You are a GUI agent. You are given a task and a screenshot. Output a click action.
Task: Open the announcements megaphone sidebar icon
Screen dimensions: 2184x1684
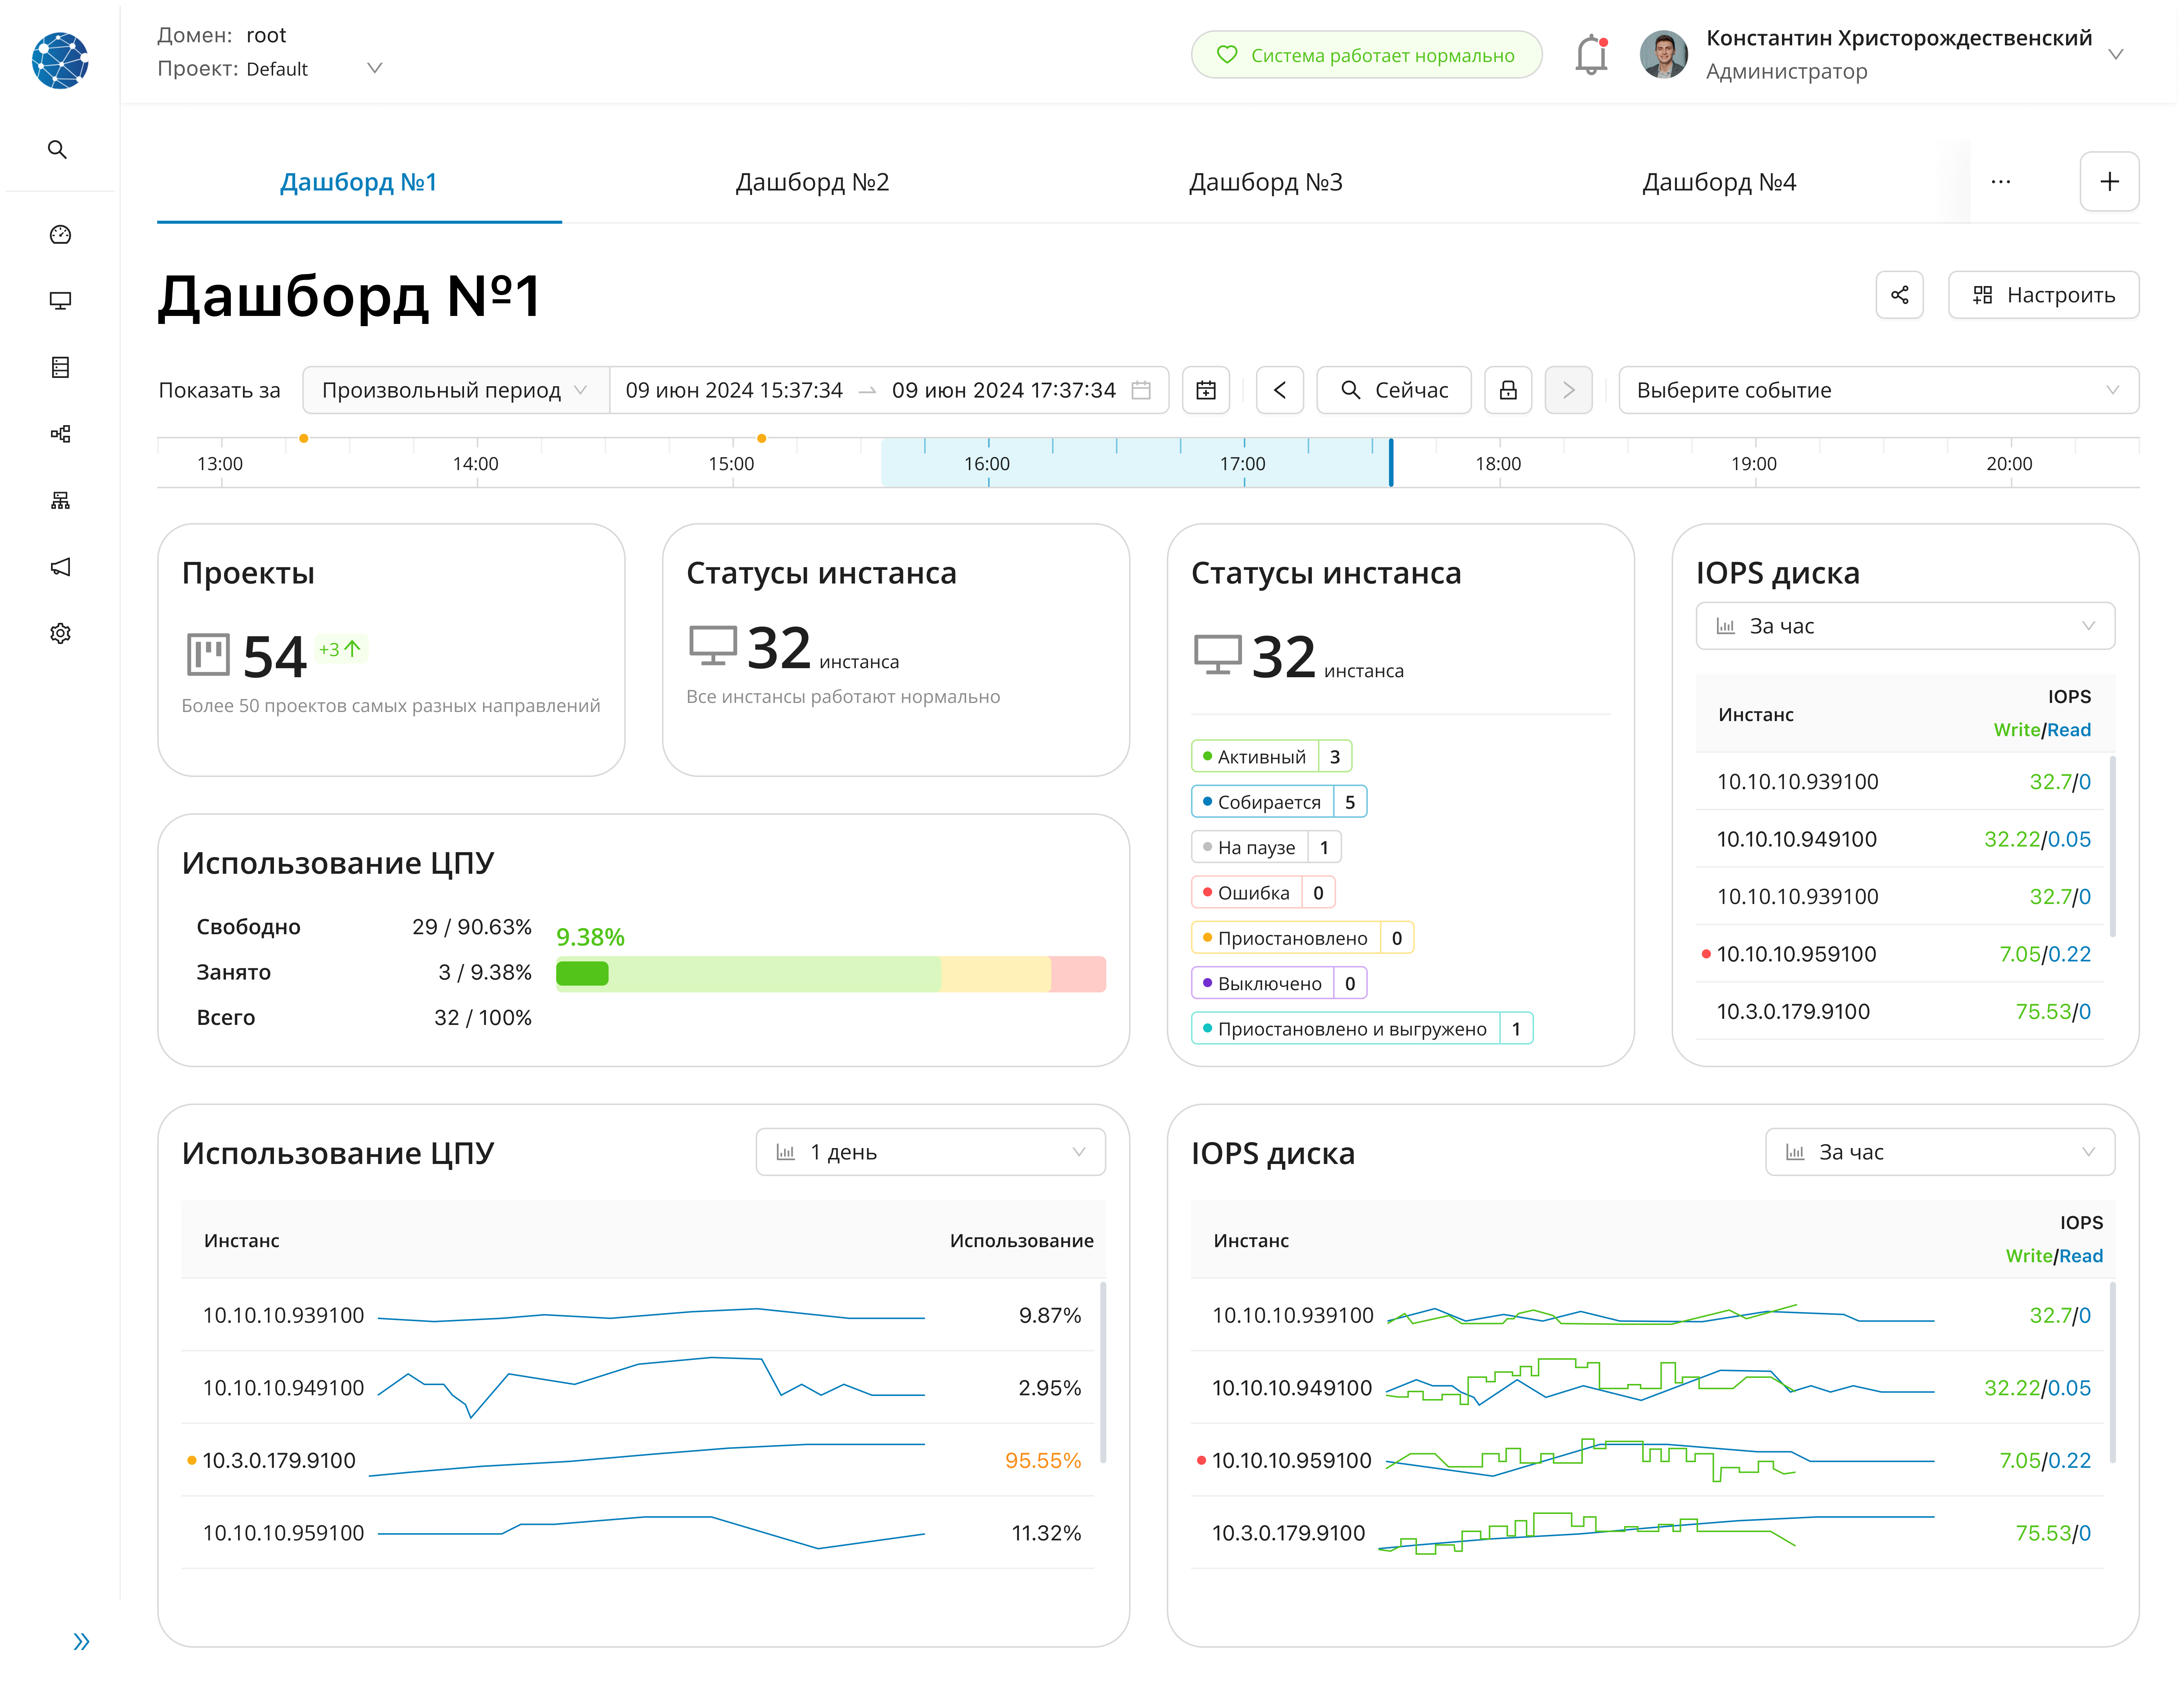click(x=60, y=567)
